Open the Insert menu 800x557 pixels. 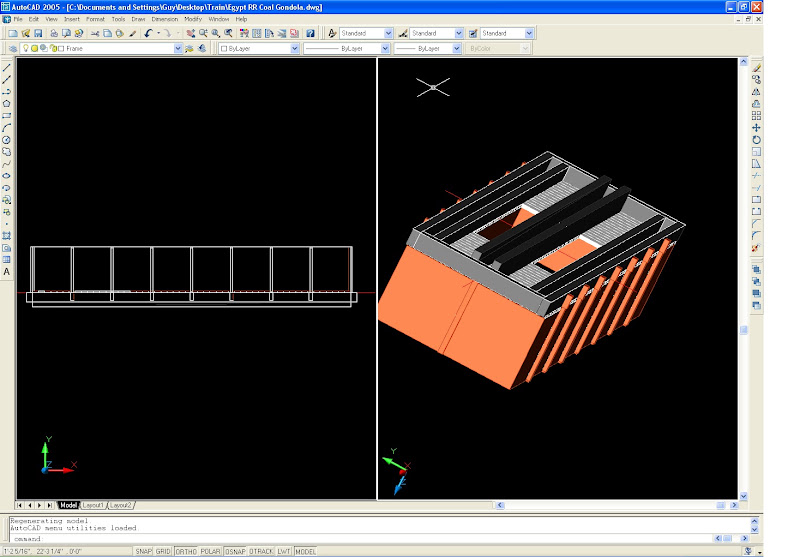coord(71,19)
